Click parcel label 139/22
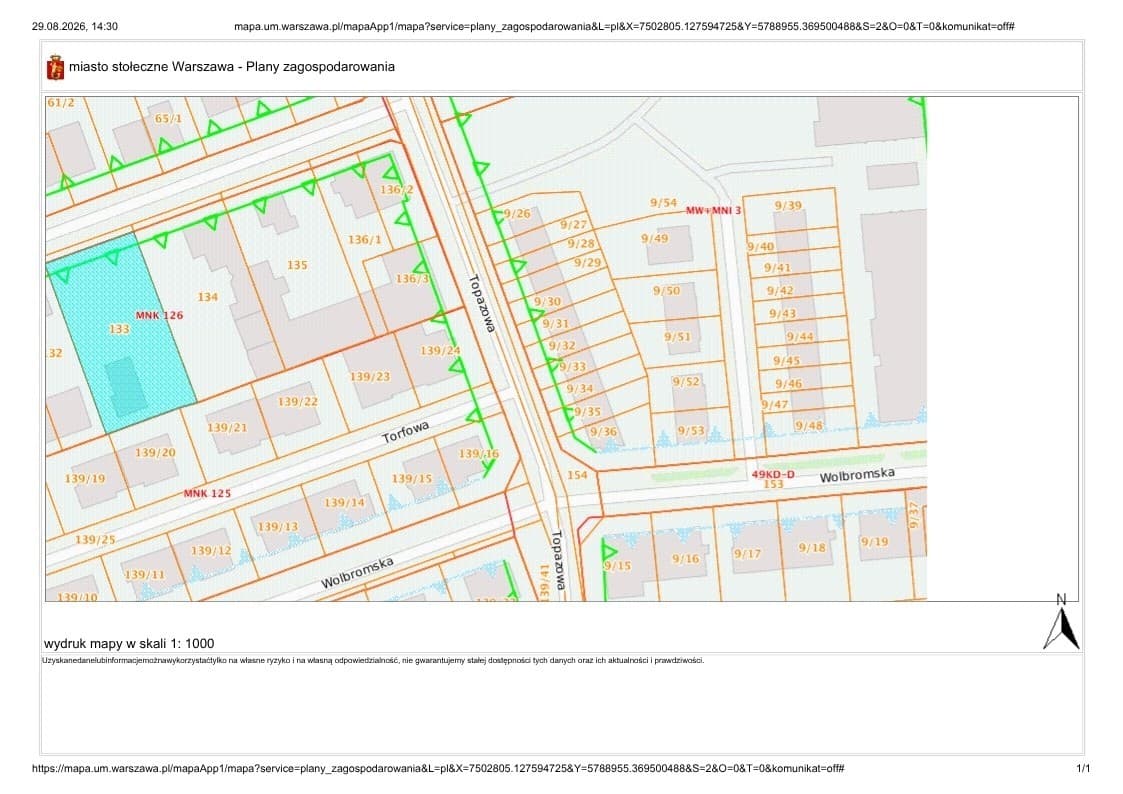 [298, 402]
